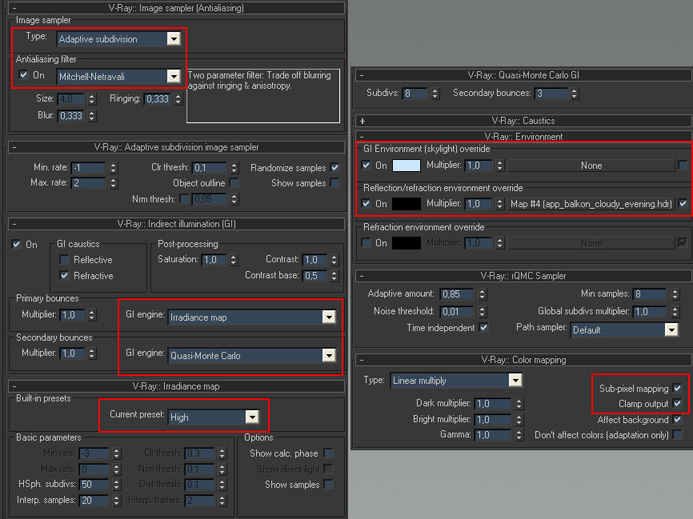Click the GI Environment skylight color swatch
This screenshot has height=519, width=693.
coord(406,165)
